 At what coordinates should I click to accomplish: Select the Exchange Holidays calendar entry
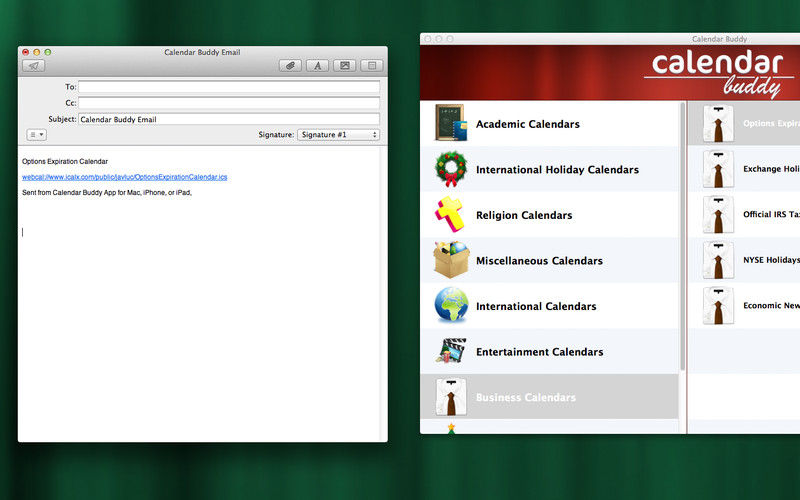click(744, 169)
